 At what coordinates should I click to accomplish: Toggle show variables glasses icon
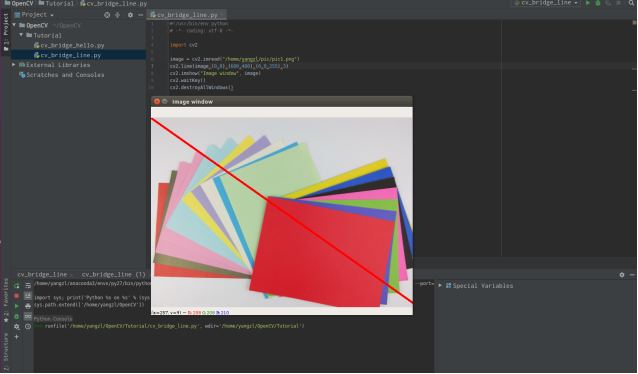(x=28, y=316)
